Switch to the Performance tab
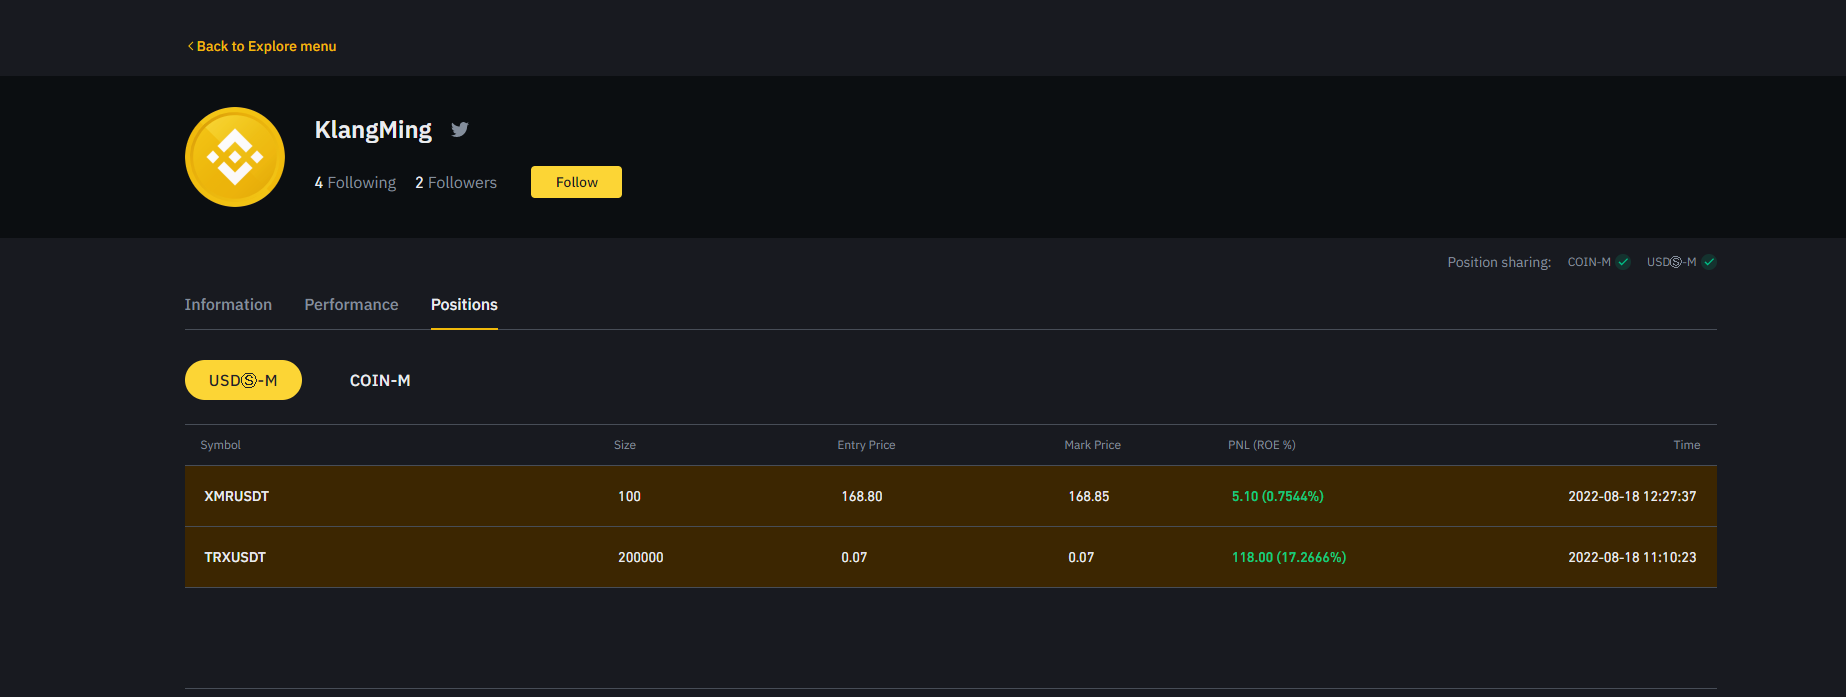1846x697 pixels. point(351,304)
